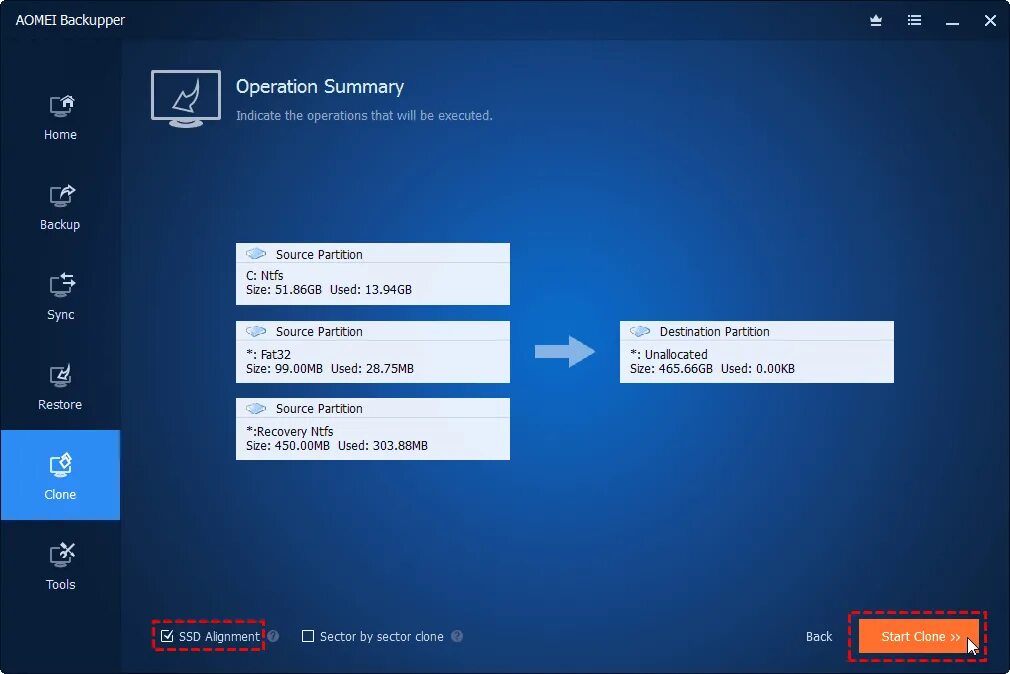
Task: Toggle the SSD Alignment checkbox
Action: tap(167, 636)
